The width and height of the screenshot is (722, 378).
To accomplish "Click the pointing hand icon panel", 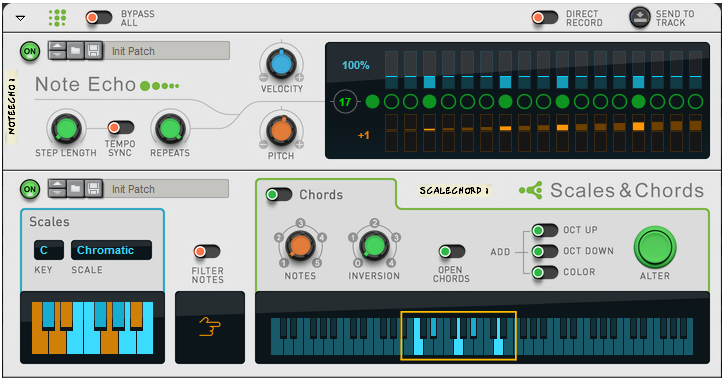I will [210, 327].
